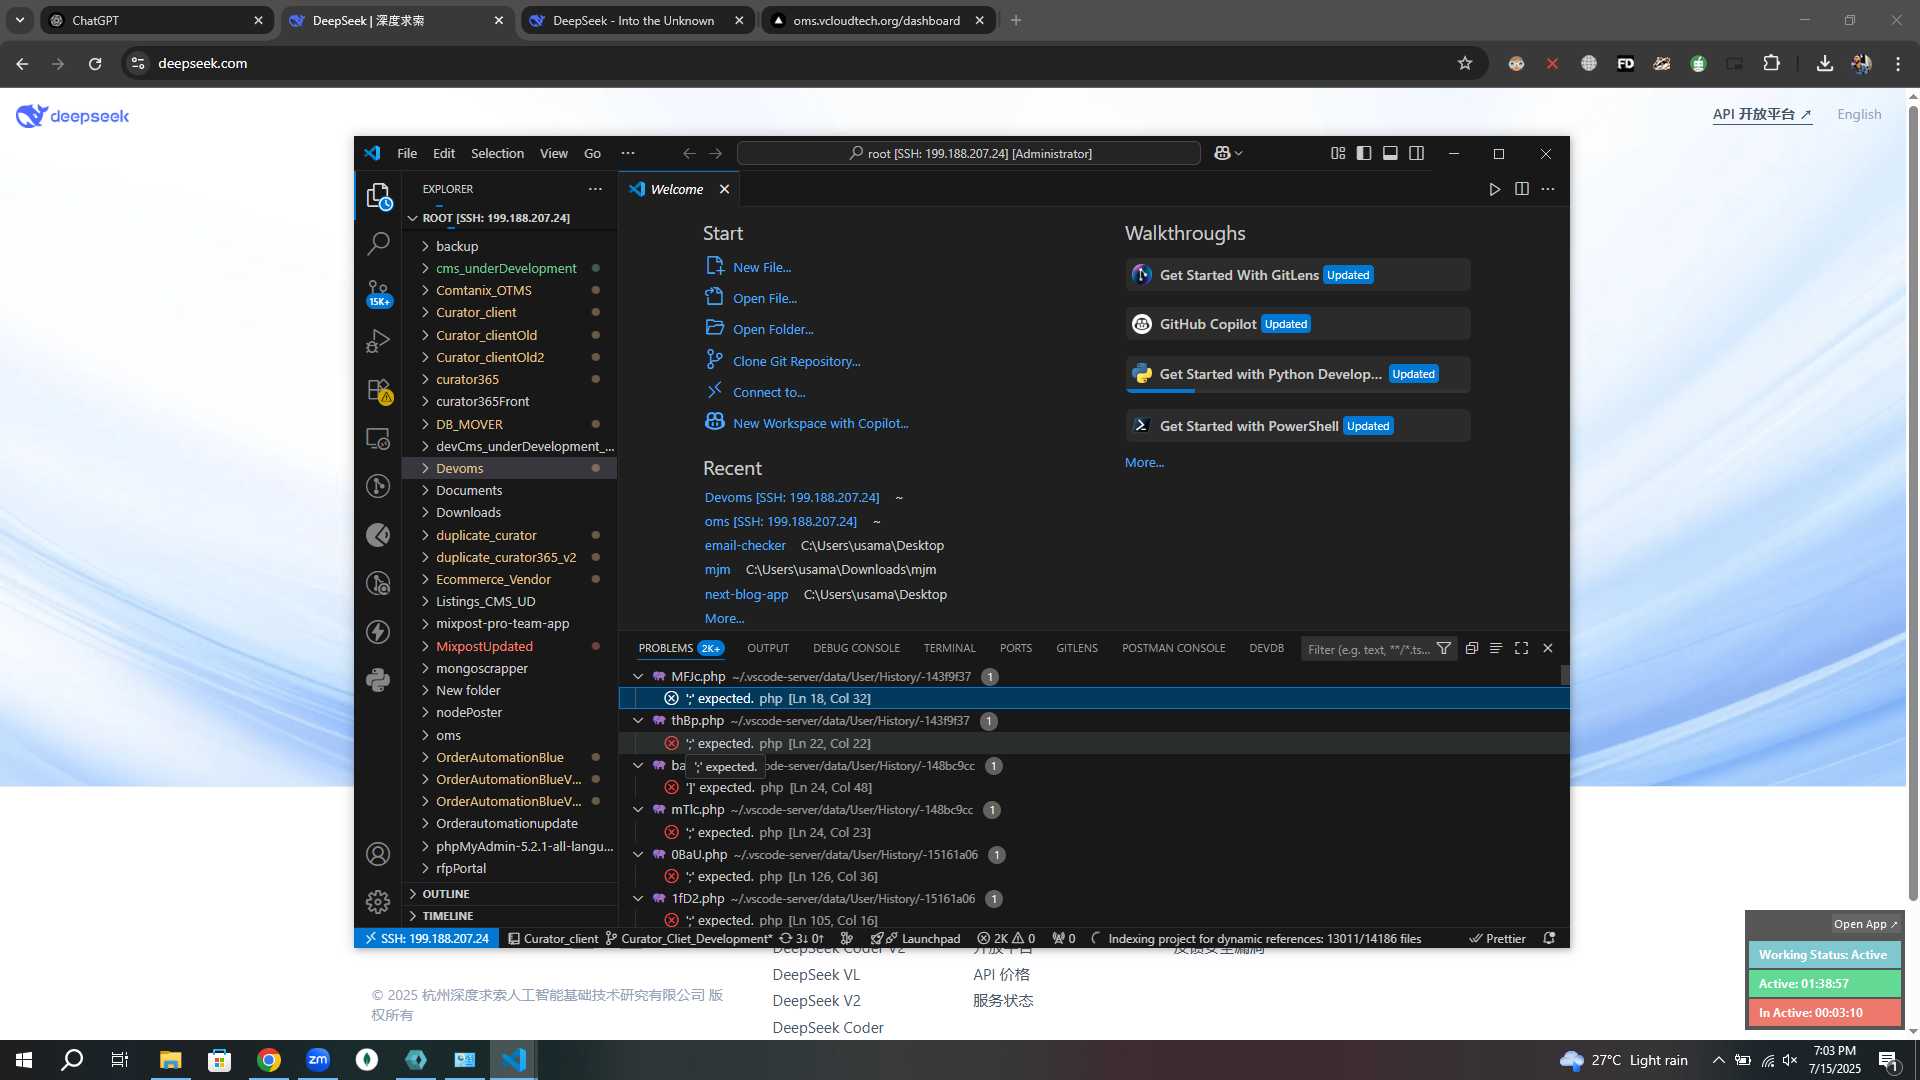Open the Manage gear icon

[378, 902]
